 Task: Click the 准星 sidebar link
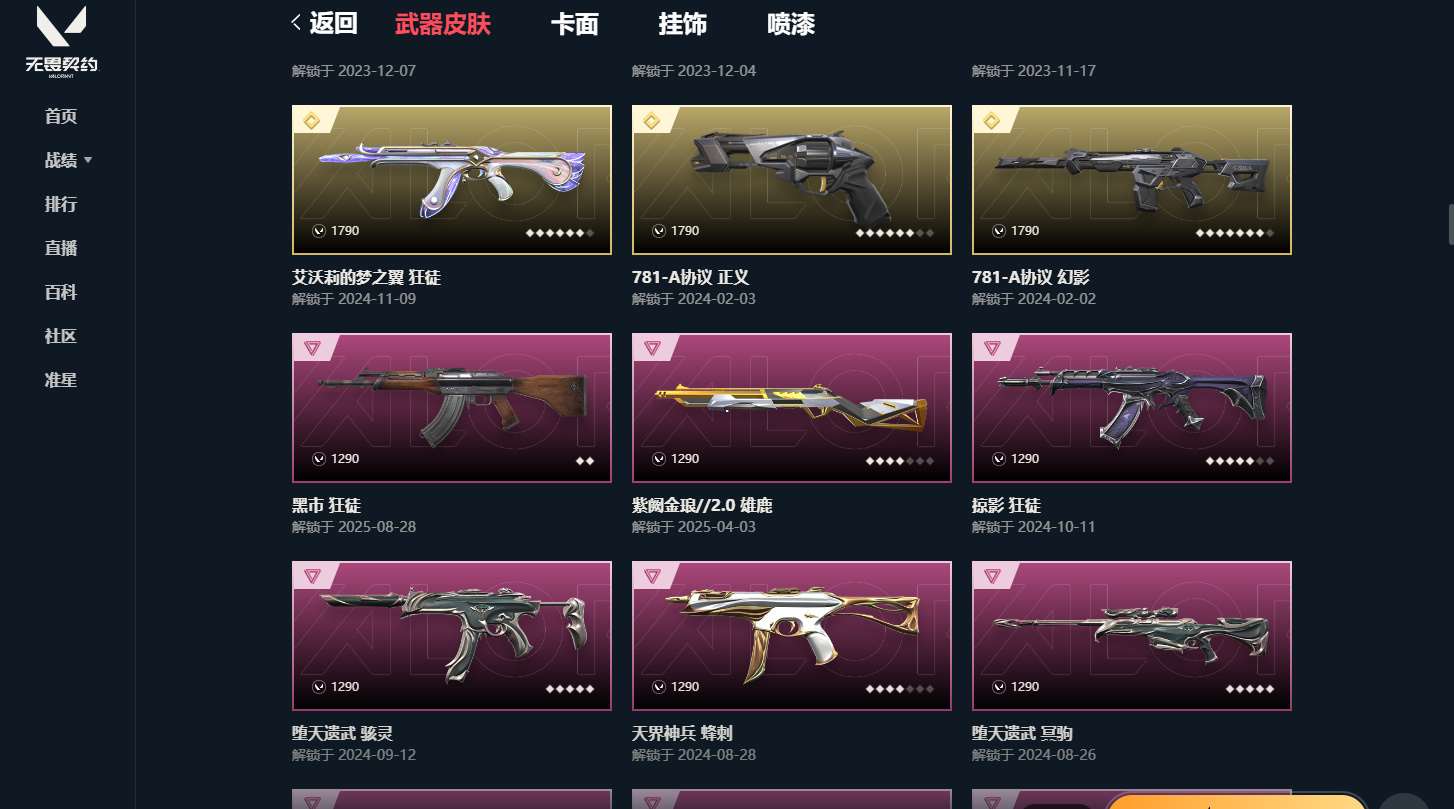61,380
